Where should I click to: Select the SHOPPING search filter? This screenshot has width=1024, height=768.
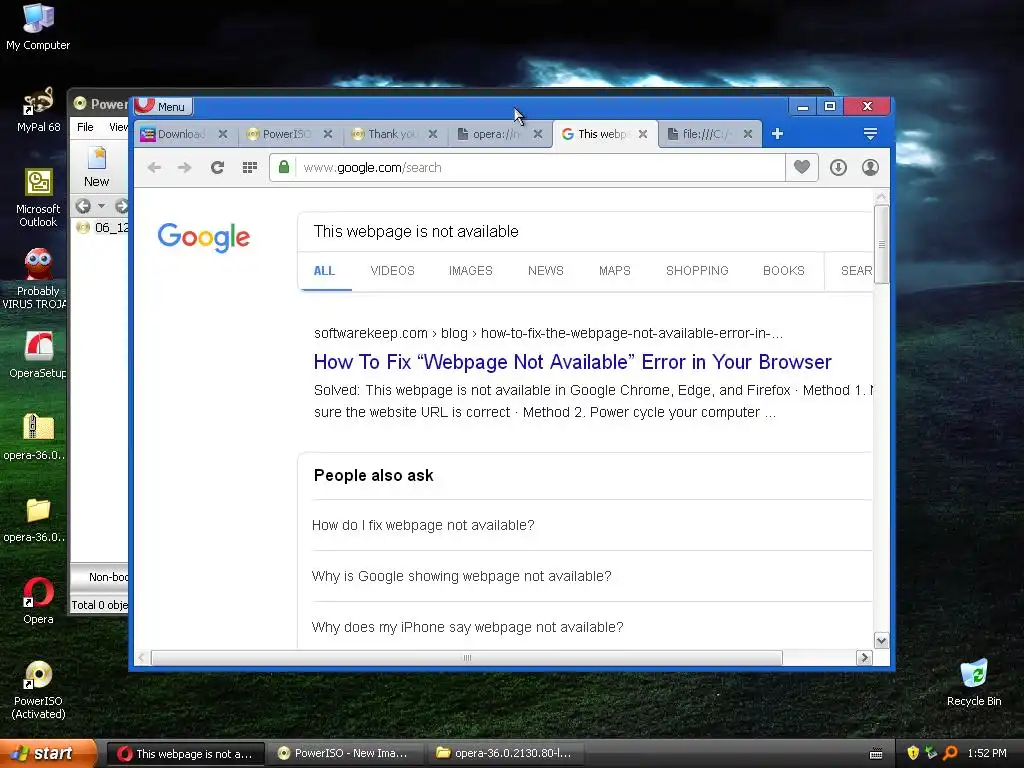point(697,271)
